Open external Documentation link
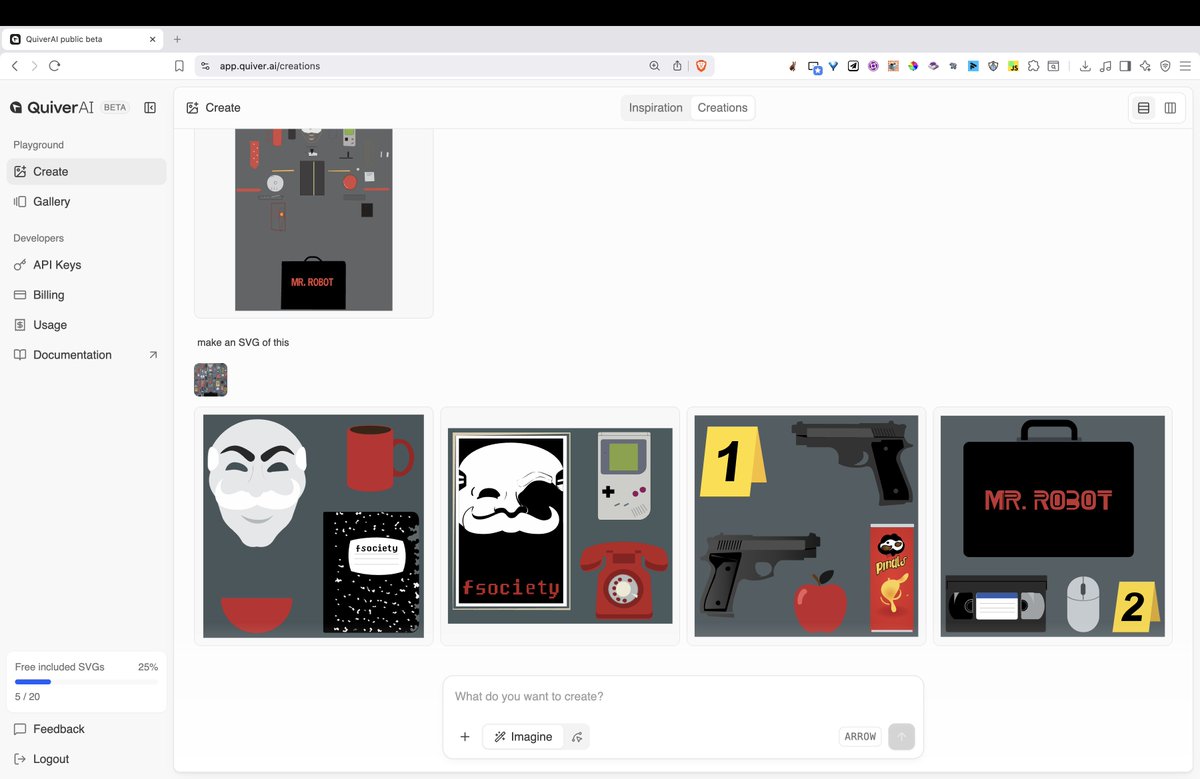Viewport: 1200px width, 779px height. coord(86,355)
